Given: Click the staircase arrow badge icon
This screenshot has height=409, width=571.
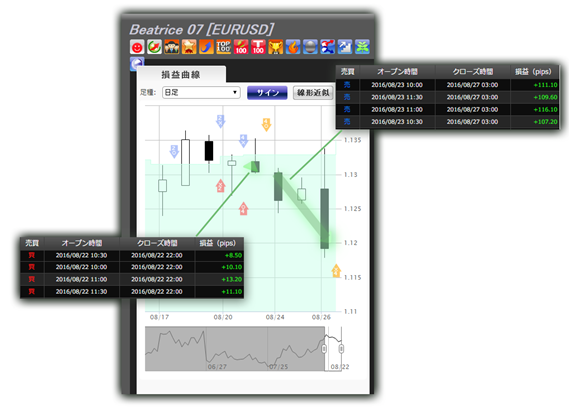Looking at the screenshot, I should click(x=344, y=47).
